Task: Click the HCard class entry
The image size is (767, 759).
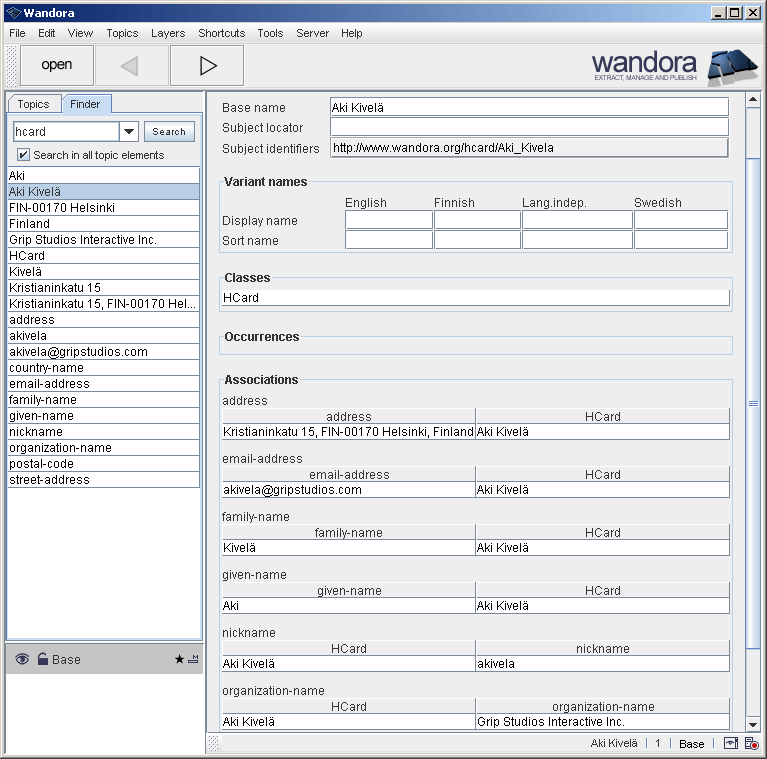Action: click(x=475, y=297)
